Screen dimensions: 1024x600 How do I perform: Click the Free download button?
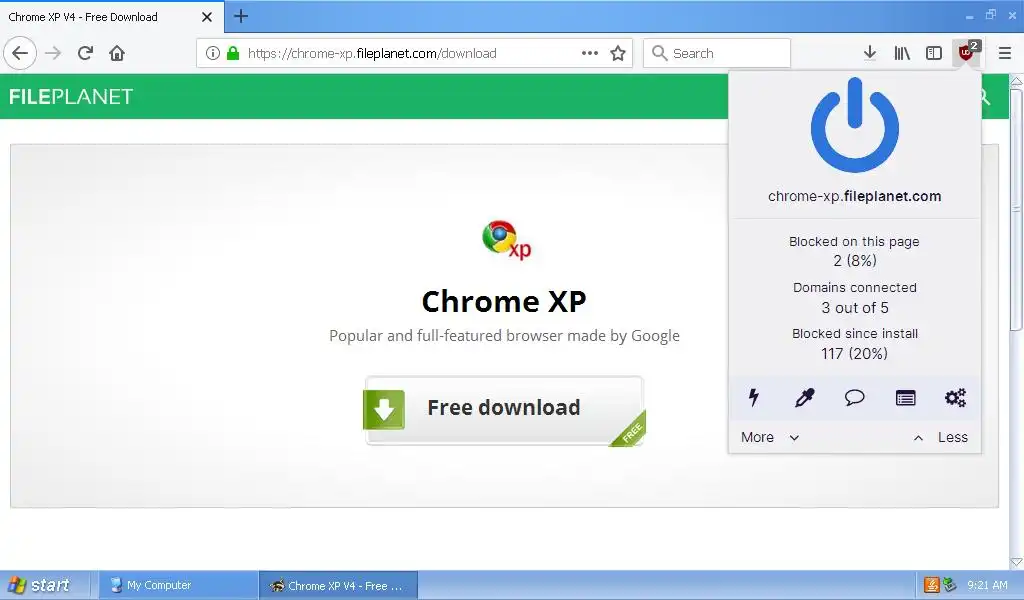tap(504, 410)
